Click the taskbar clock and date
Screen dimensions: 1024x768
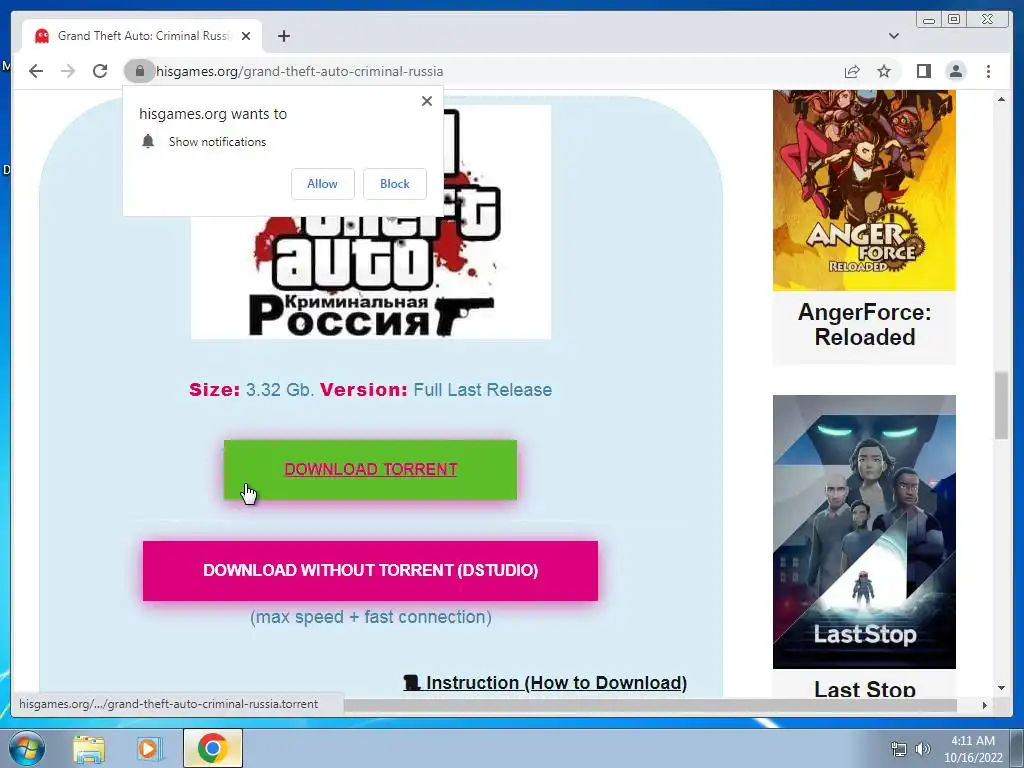973,749
